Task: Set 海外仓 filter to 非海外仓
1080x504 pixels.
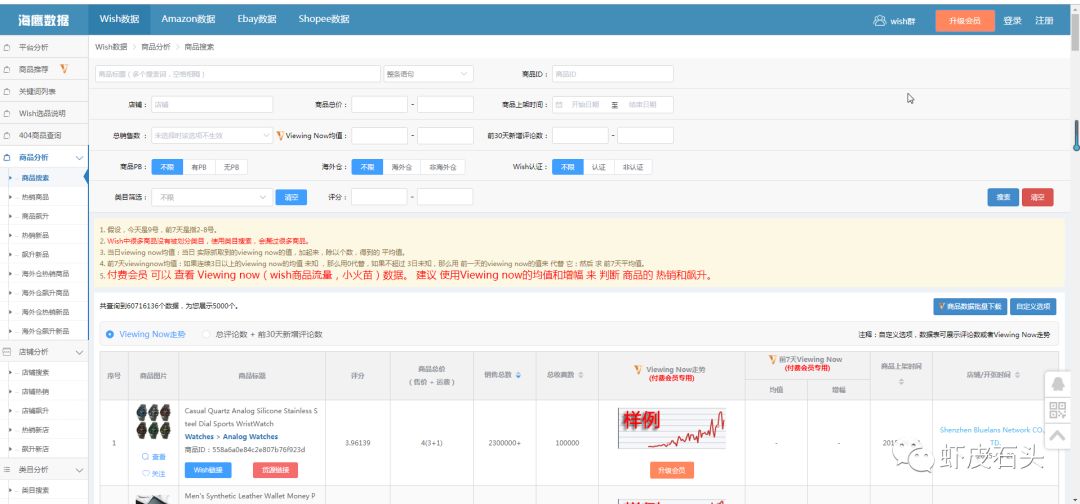Action: click(x=443, y=167)
